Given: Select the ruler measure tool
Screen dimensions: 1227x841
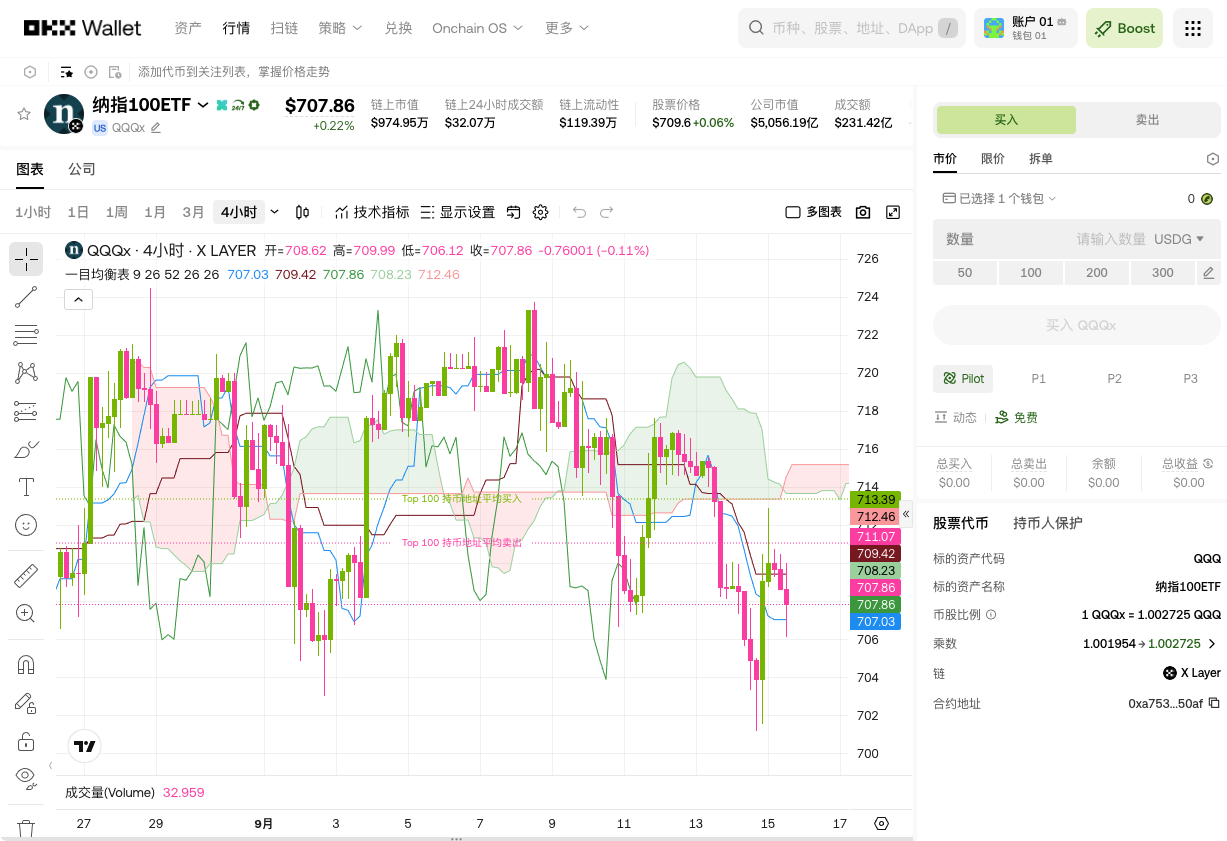Looking at the screenshot, I should pyautogui.click(x=26, y=576).
